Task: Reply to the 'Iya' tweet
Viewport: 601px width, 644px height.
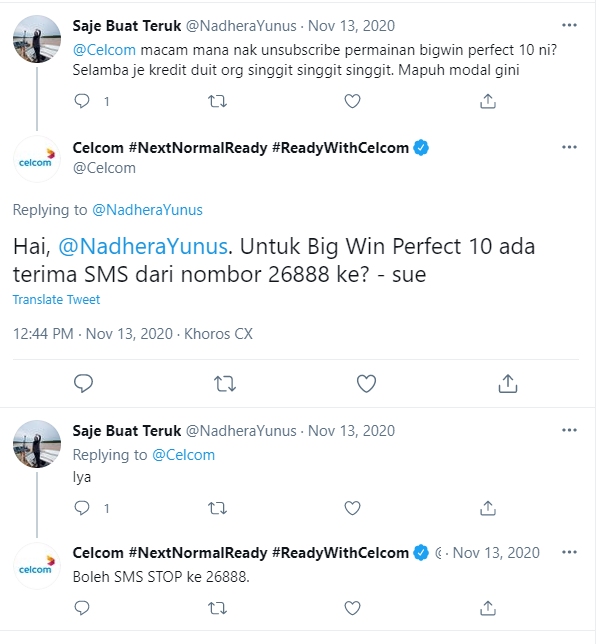Action: coord(83,509)
